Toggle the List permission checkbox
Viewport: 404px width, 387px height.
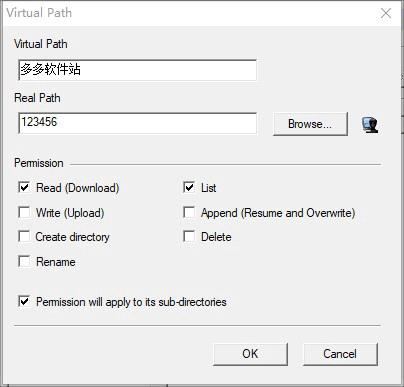[x=189, y=187]
